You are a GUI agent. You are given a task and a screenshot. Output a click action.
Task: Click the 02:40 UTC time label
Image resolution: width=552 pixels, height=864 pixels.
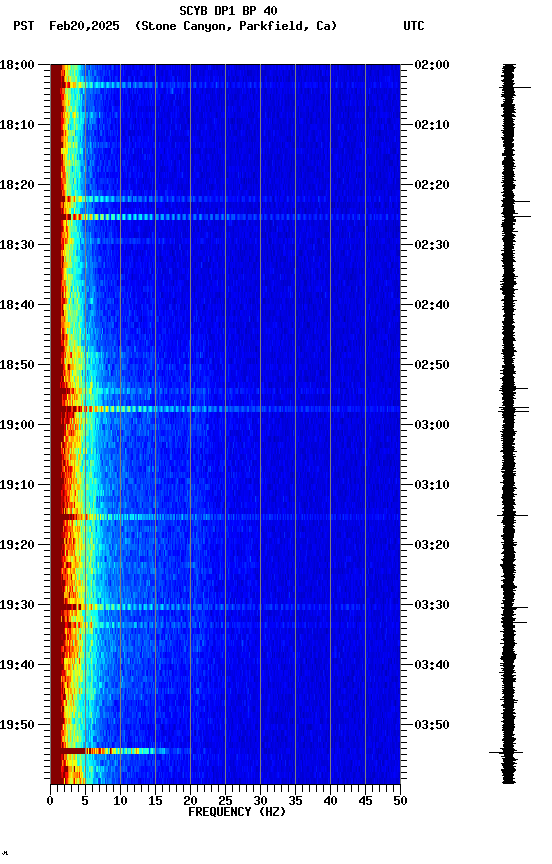pos(432,305)
